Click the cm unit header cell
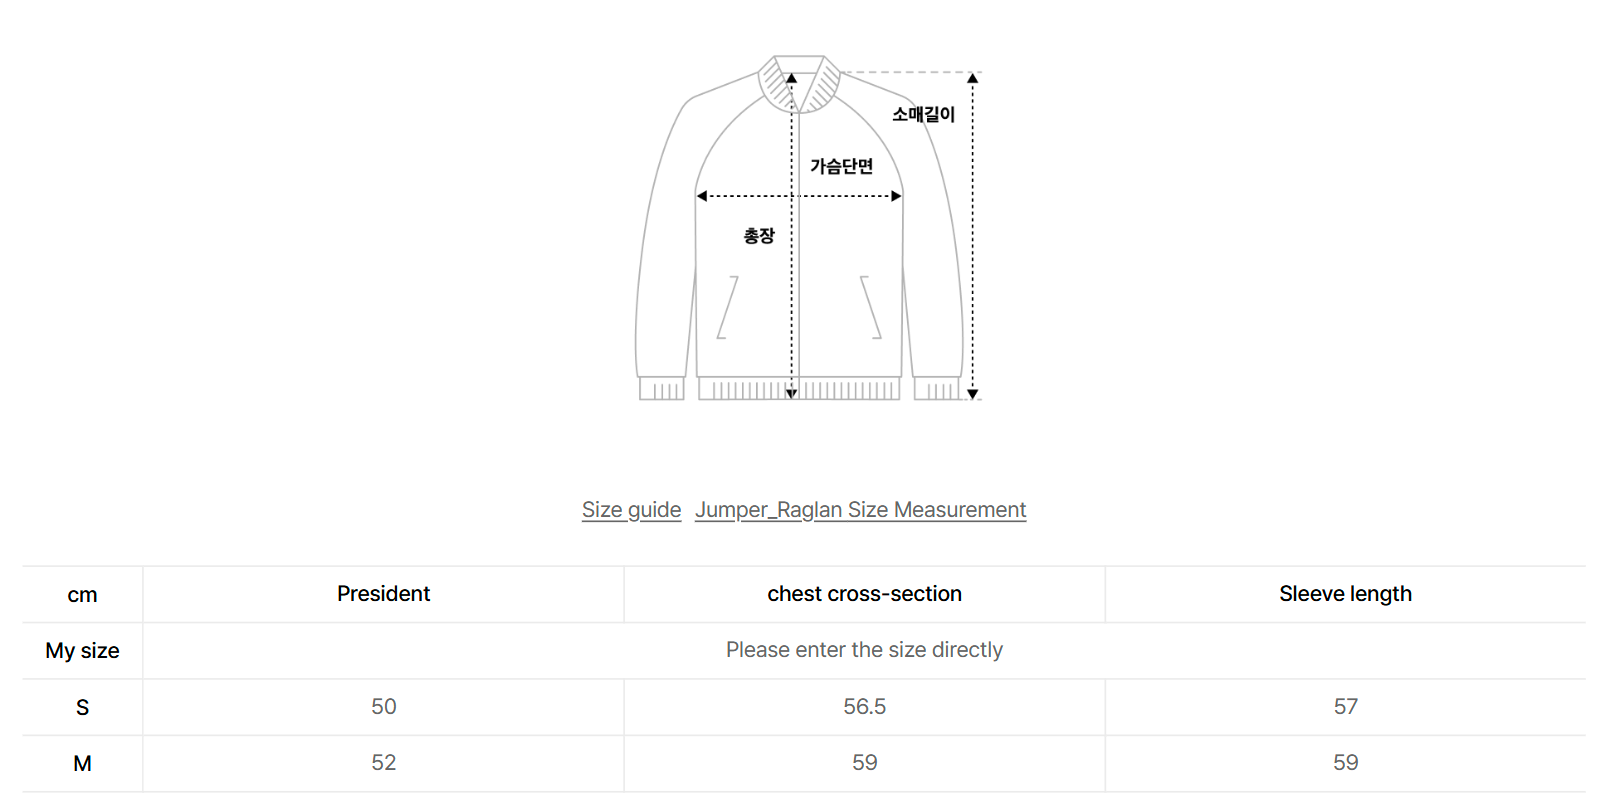 coord(82,595)
